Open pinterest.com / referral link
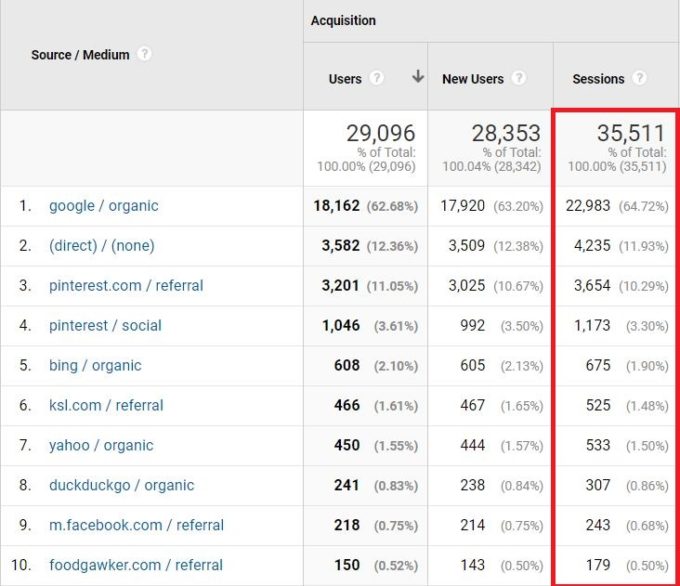Screen dimensions: 680x586 126,285
